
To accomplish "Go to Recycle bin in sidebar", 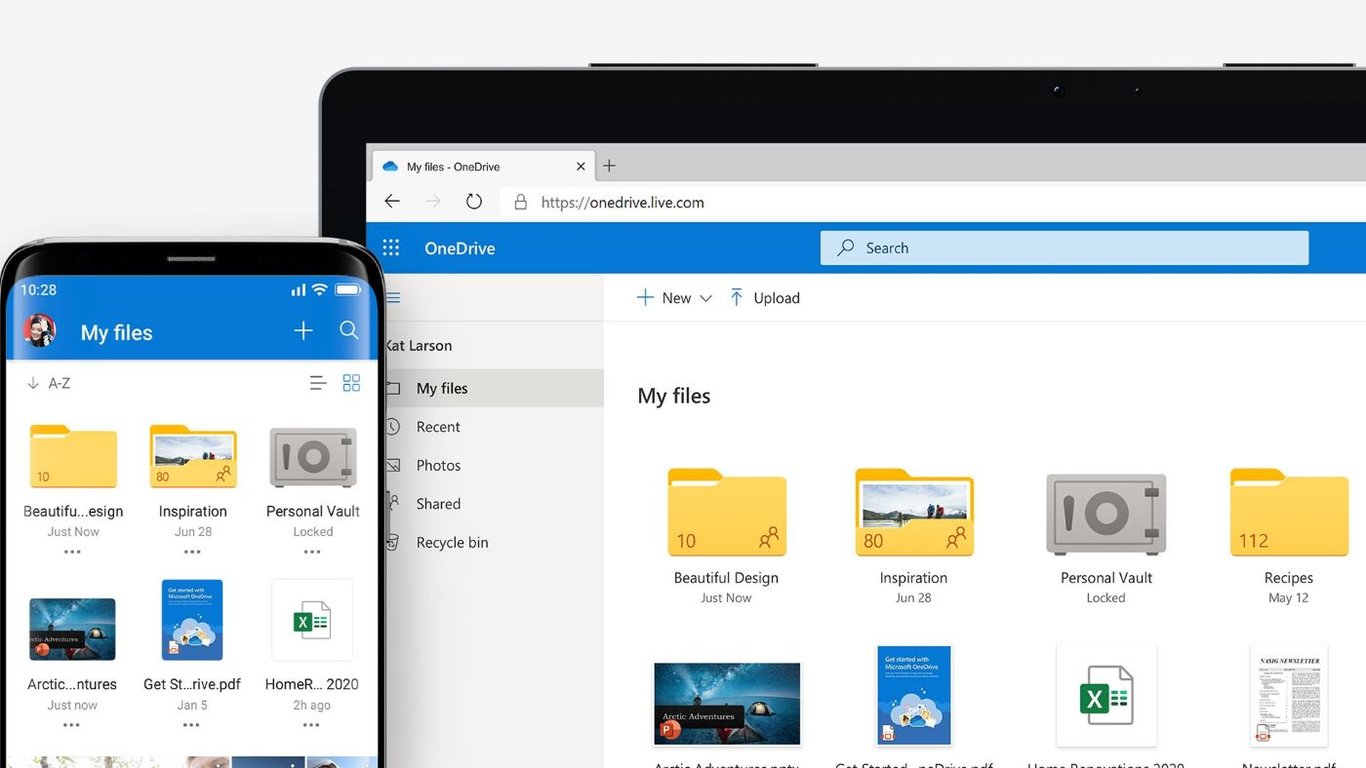I will tap(452, 543).
